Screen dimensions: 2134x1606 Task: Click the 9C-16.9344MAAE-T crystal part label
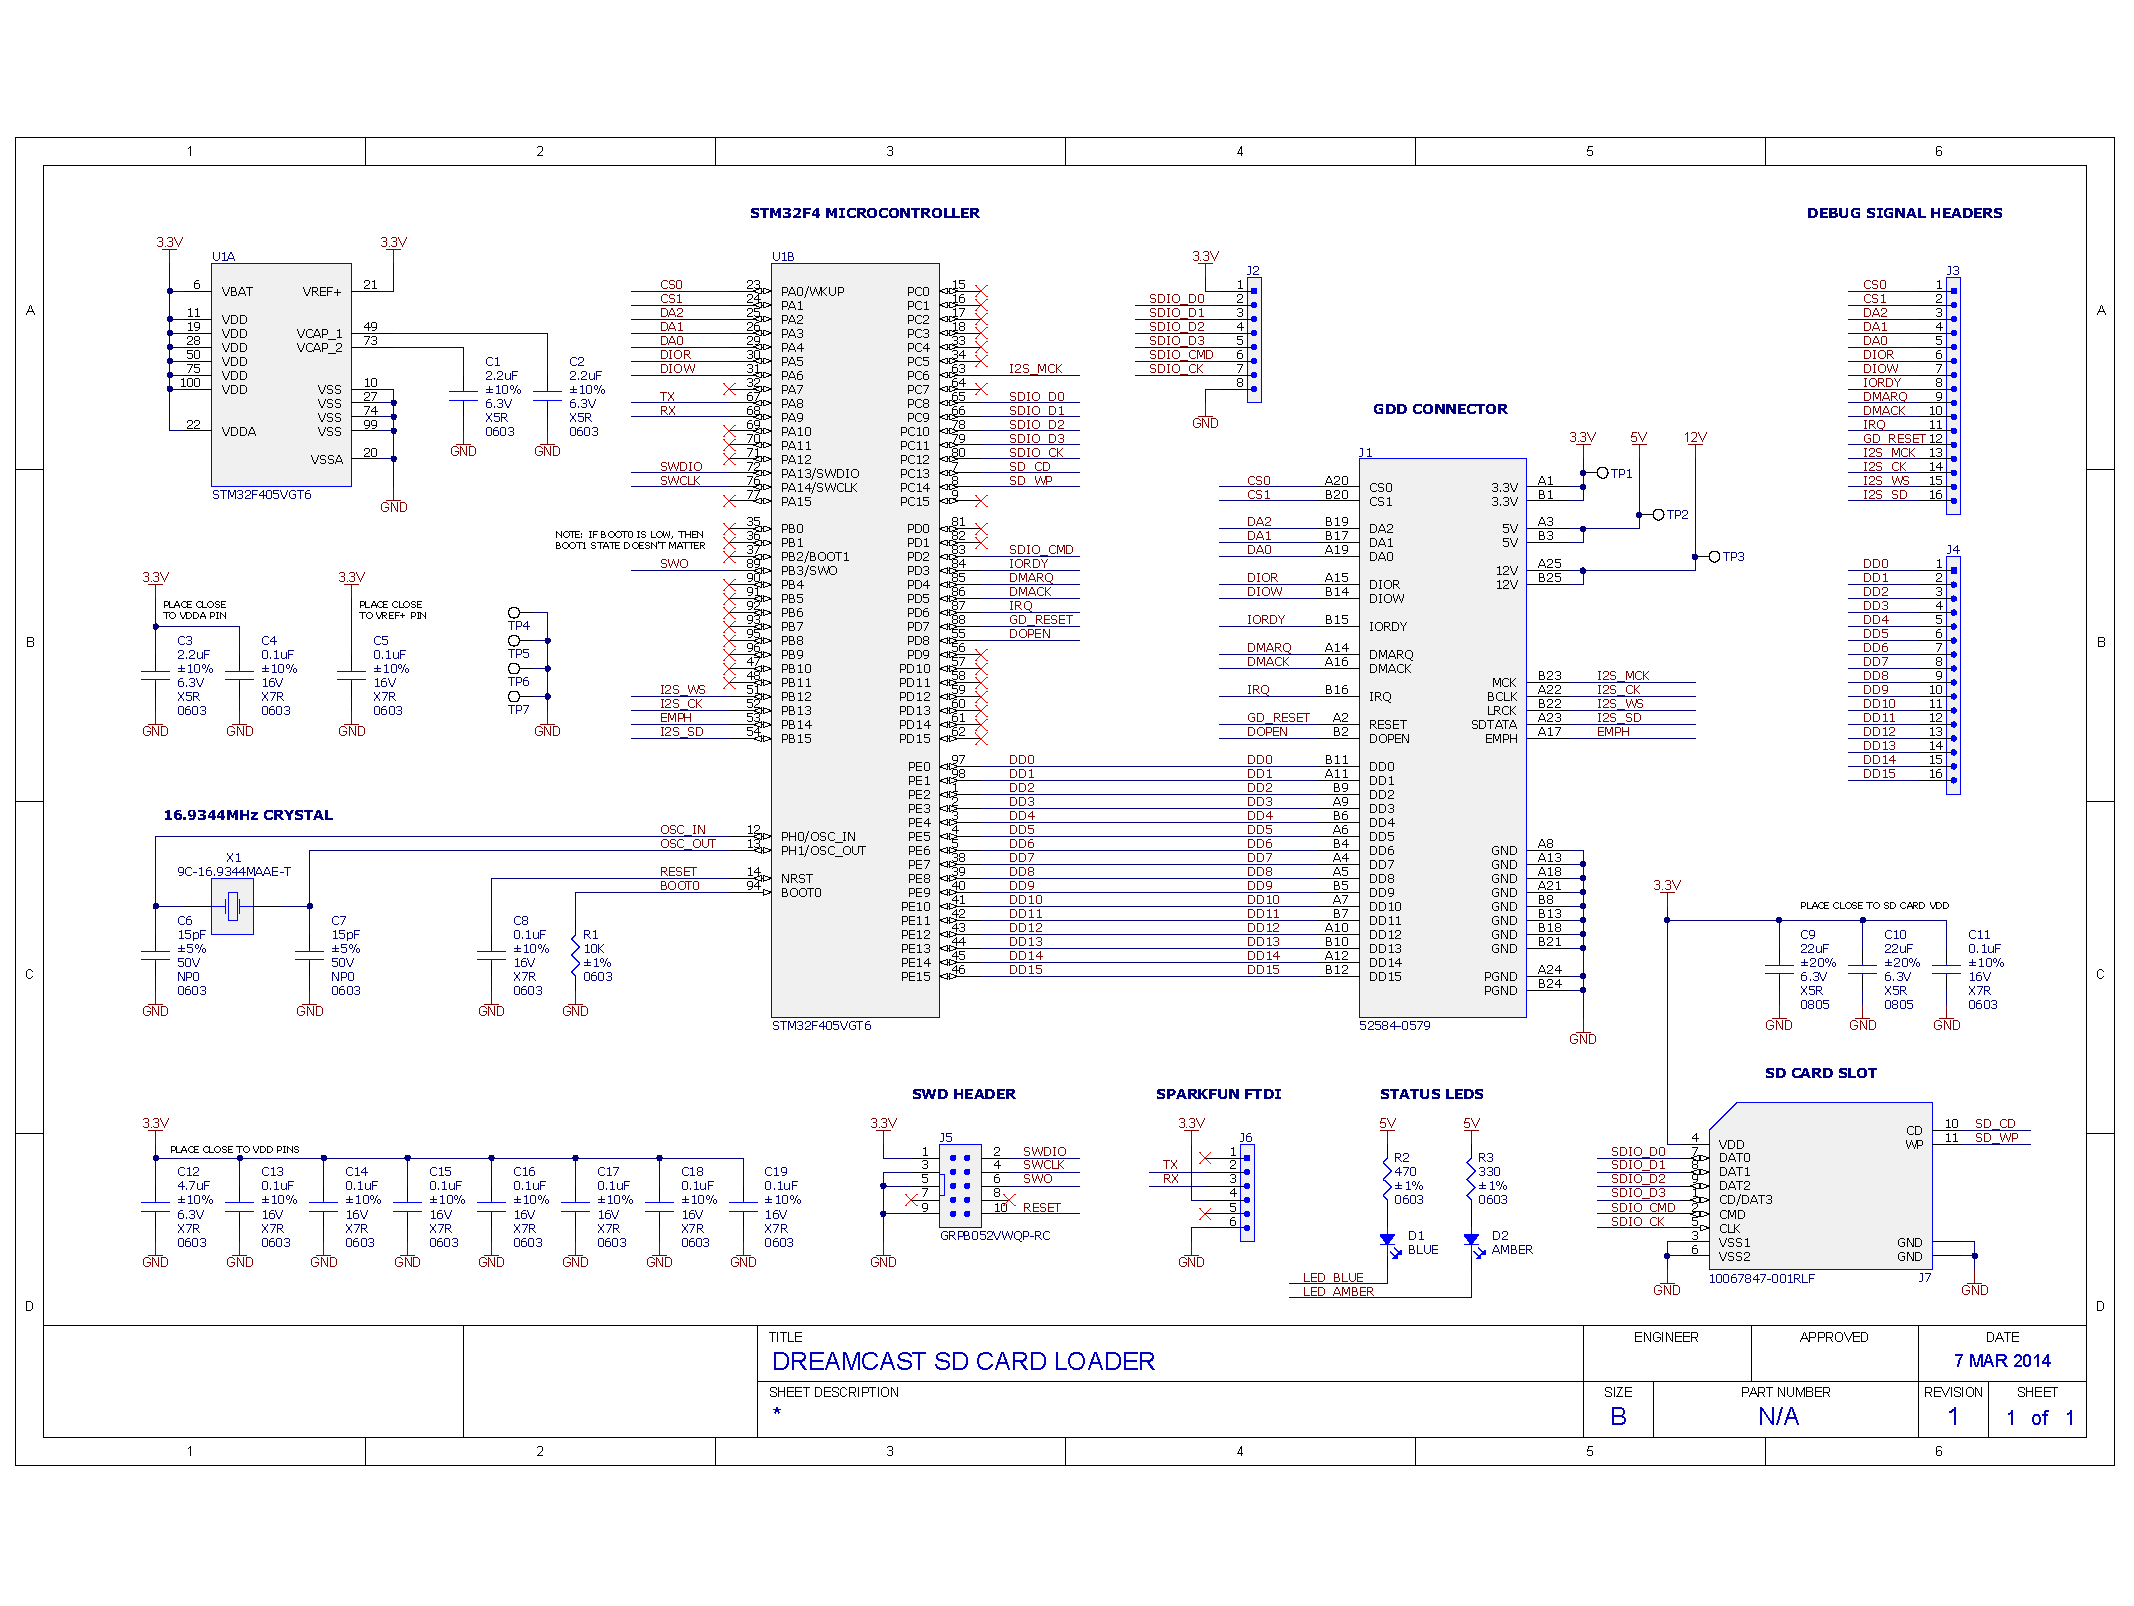234,872
